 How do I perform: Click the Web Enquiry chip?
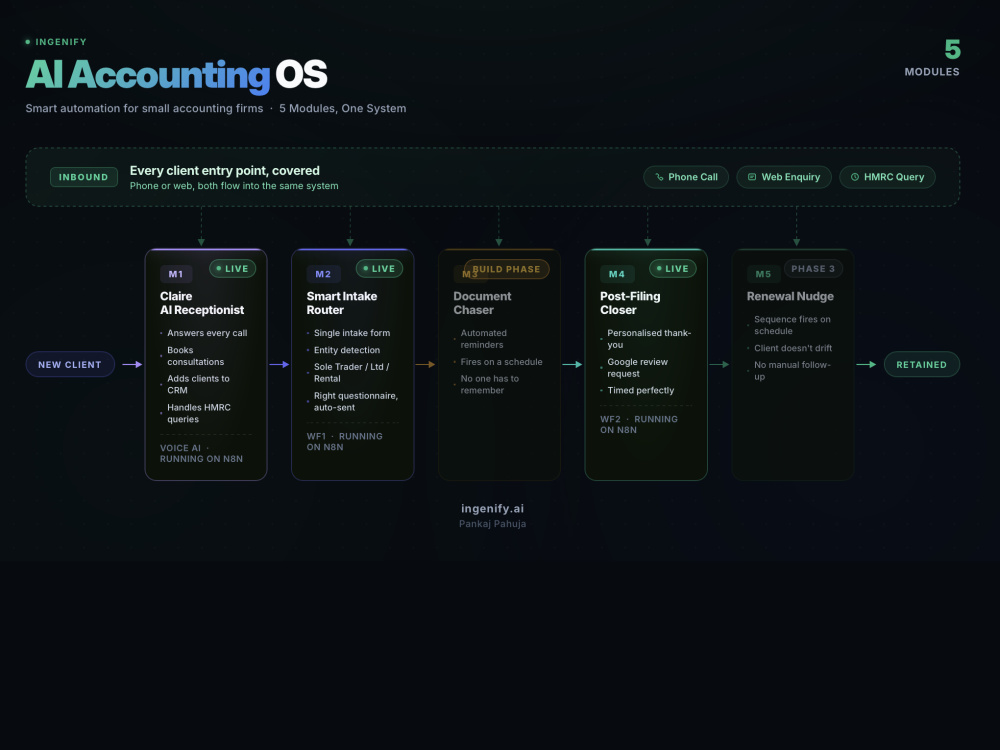click(784, 177)
